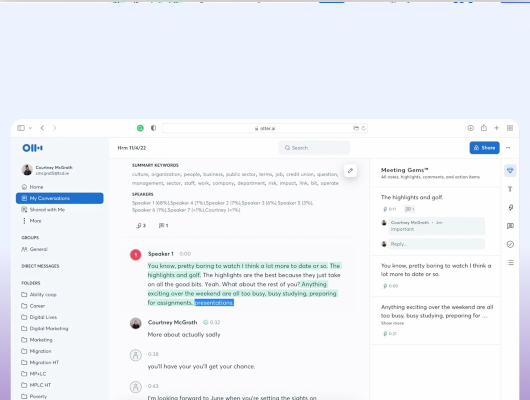Select the text notes icon in right rail
The width and height of the screenshot is (530, 400).
510,189
